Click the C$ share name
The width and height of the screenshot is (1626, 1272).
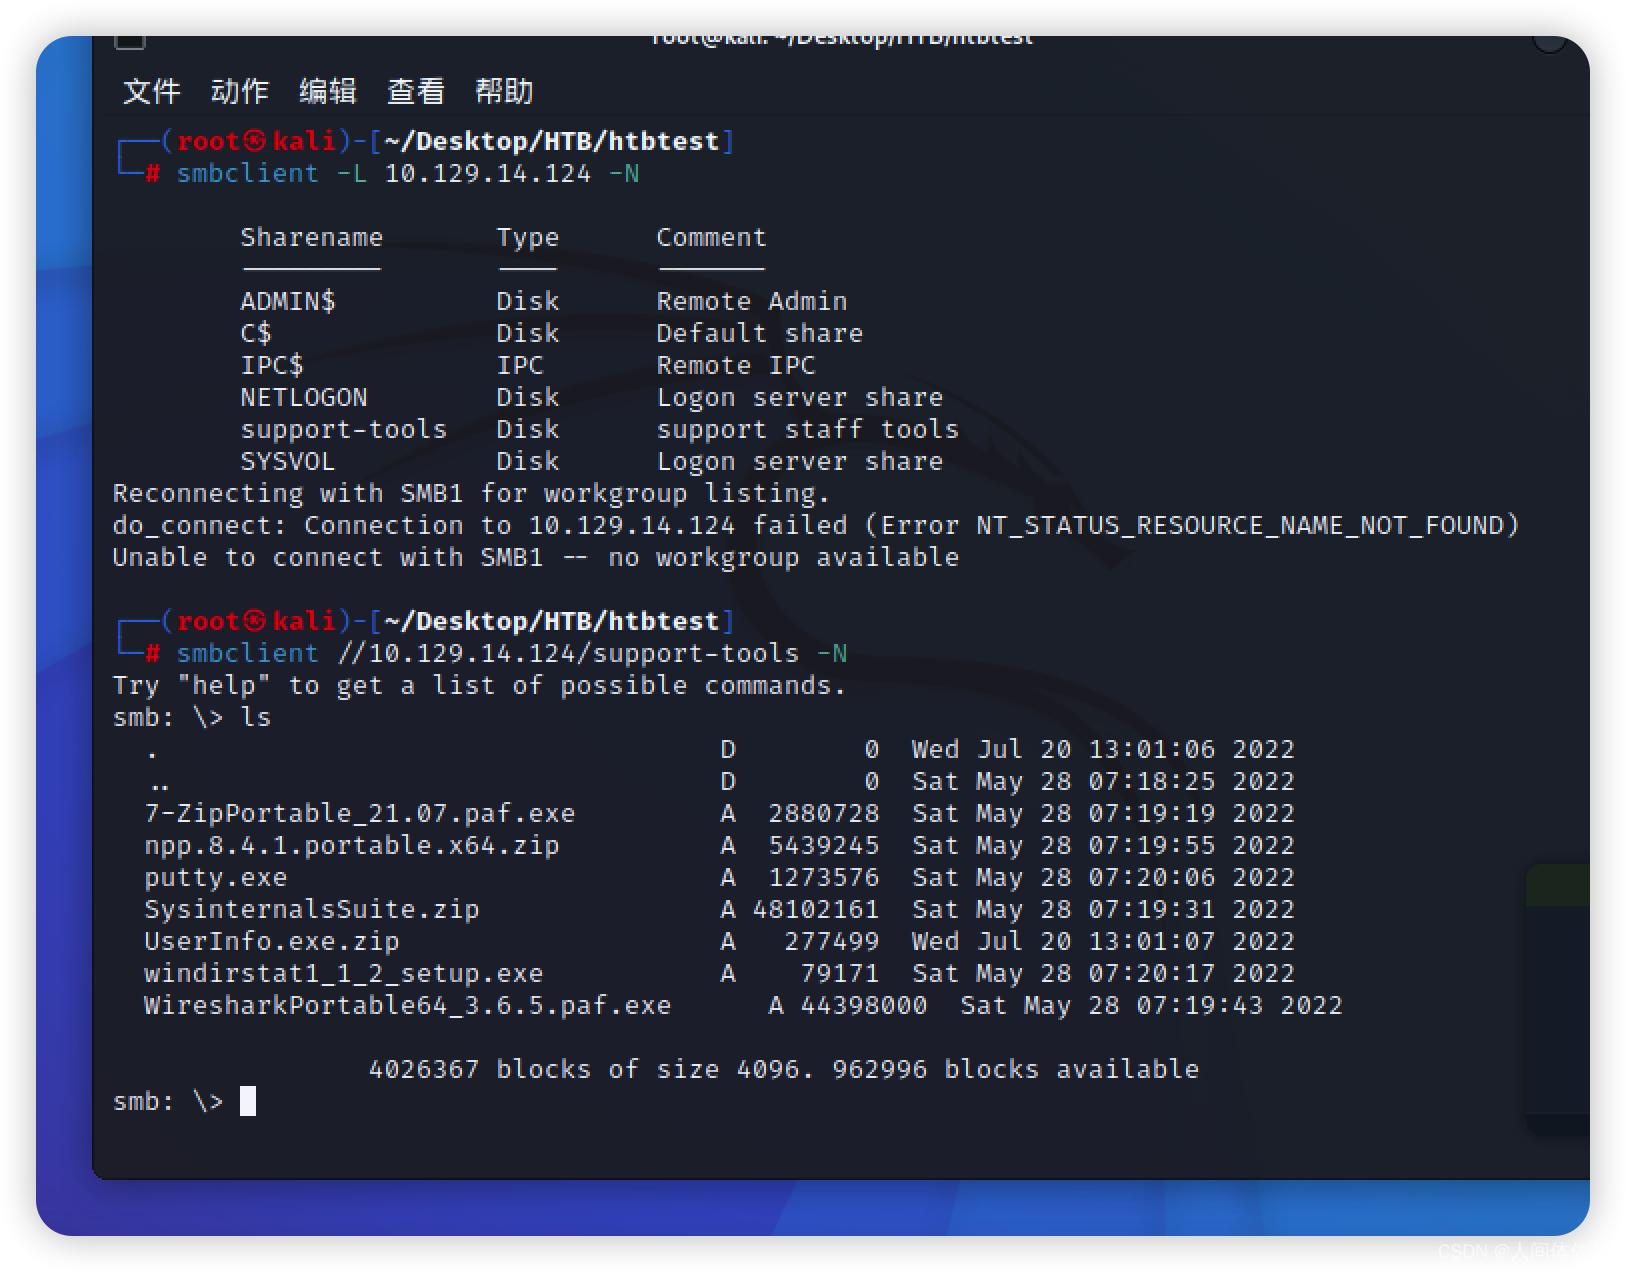click(x=256, y=333)
